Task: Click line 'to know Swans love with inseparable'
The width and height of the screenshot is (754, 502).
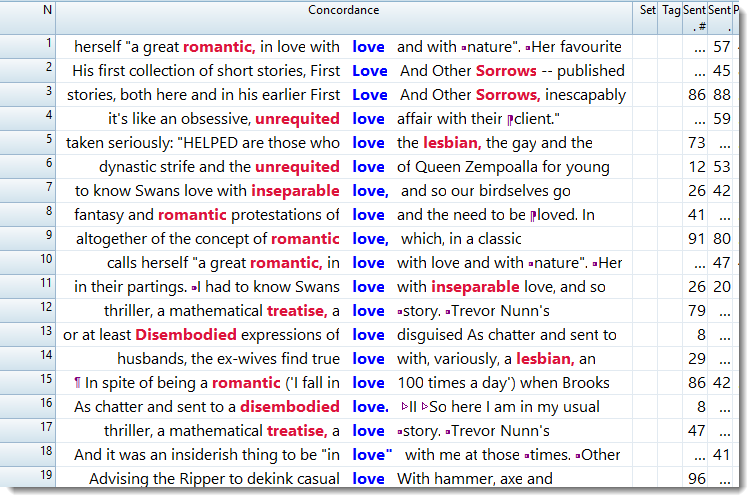Action: click(207, 191)
